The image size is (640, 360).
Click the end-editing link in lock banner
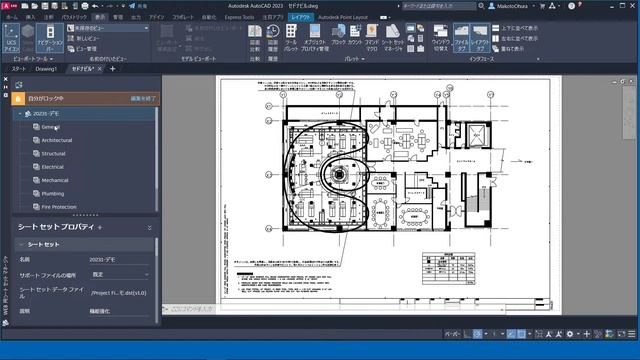pos(143,99)
